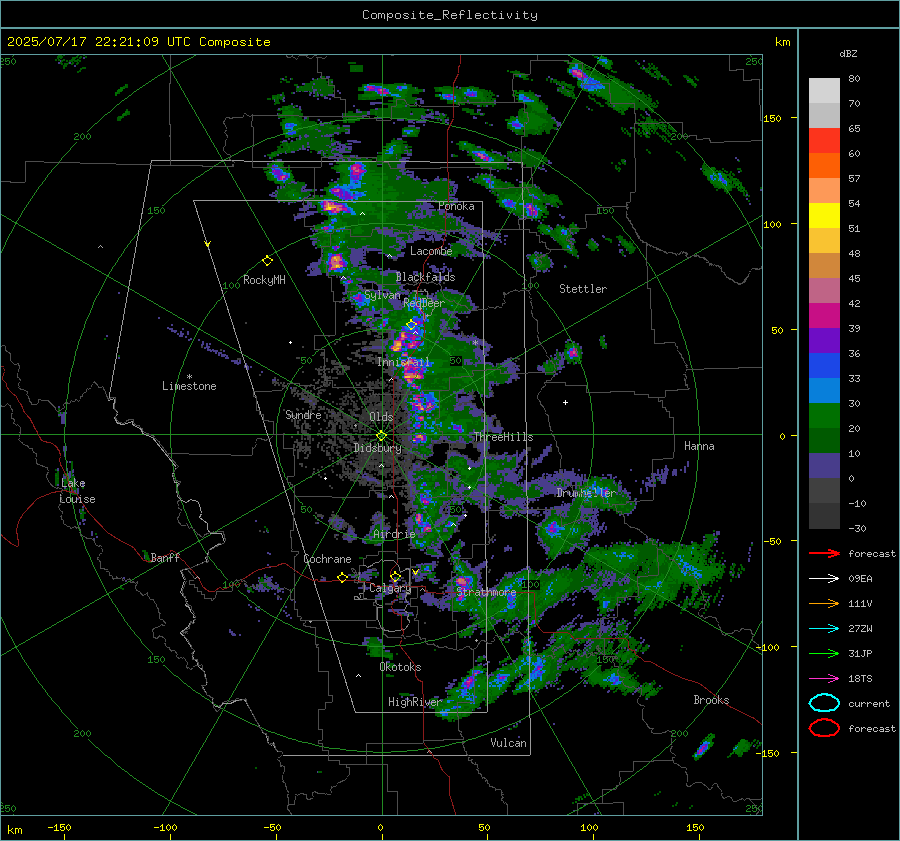Click the Strathmore town label
Viewport: 900px width, 841px height.
tap(486, 592)
